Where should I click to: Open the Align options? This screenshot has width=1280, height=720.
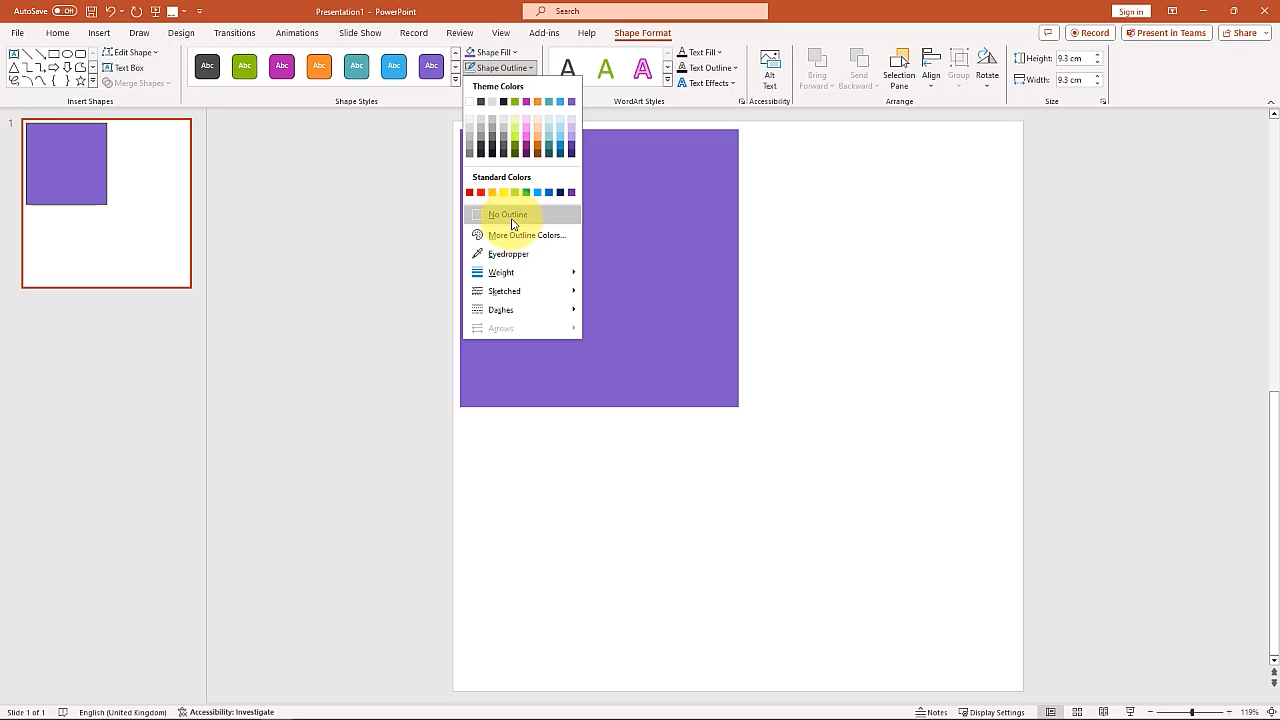931,68
